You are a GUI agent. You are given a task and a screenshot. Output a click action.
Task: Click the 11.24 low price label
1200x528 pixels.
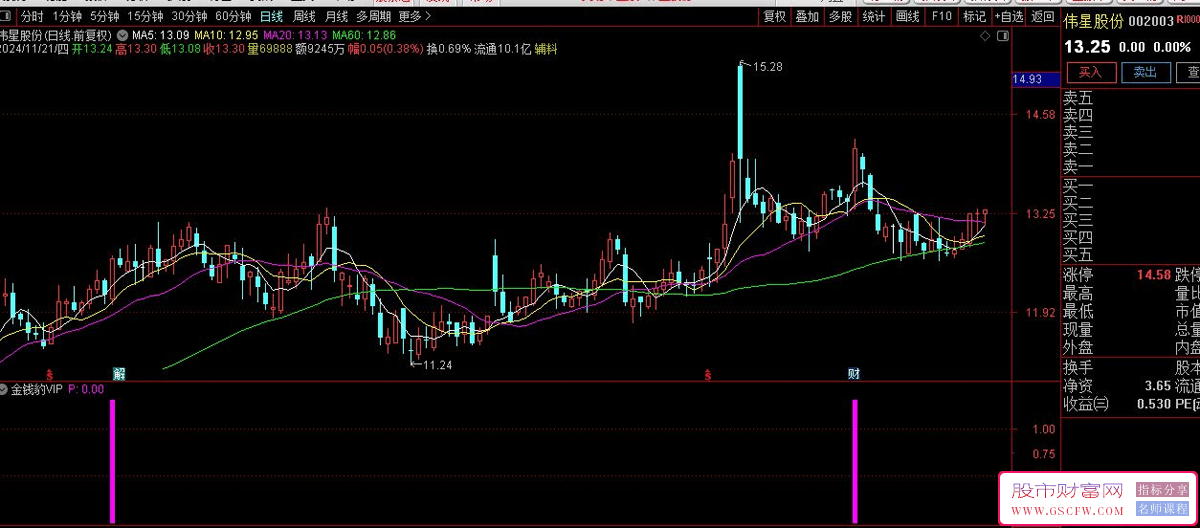[x=437, y=365]
